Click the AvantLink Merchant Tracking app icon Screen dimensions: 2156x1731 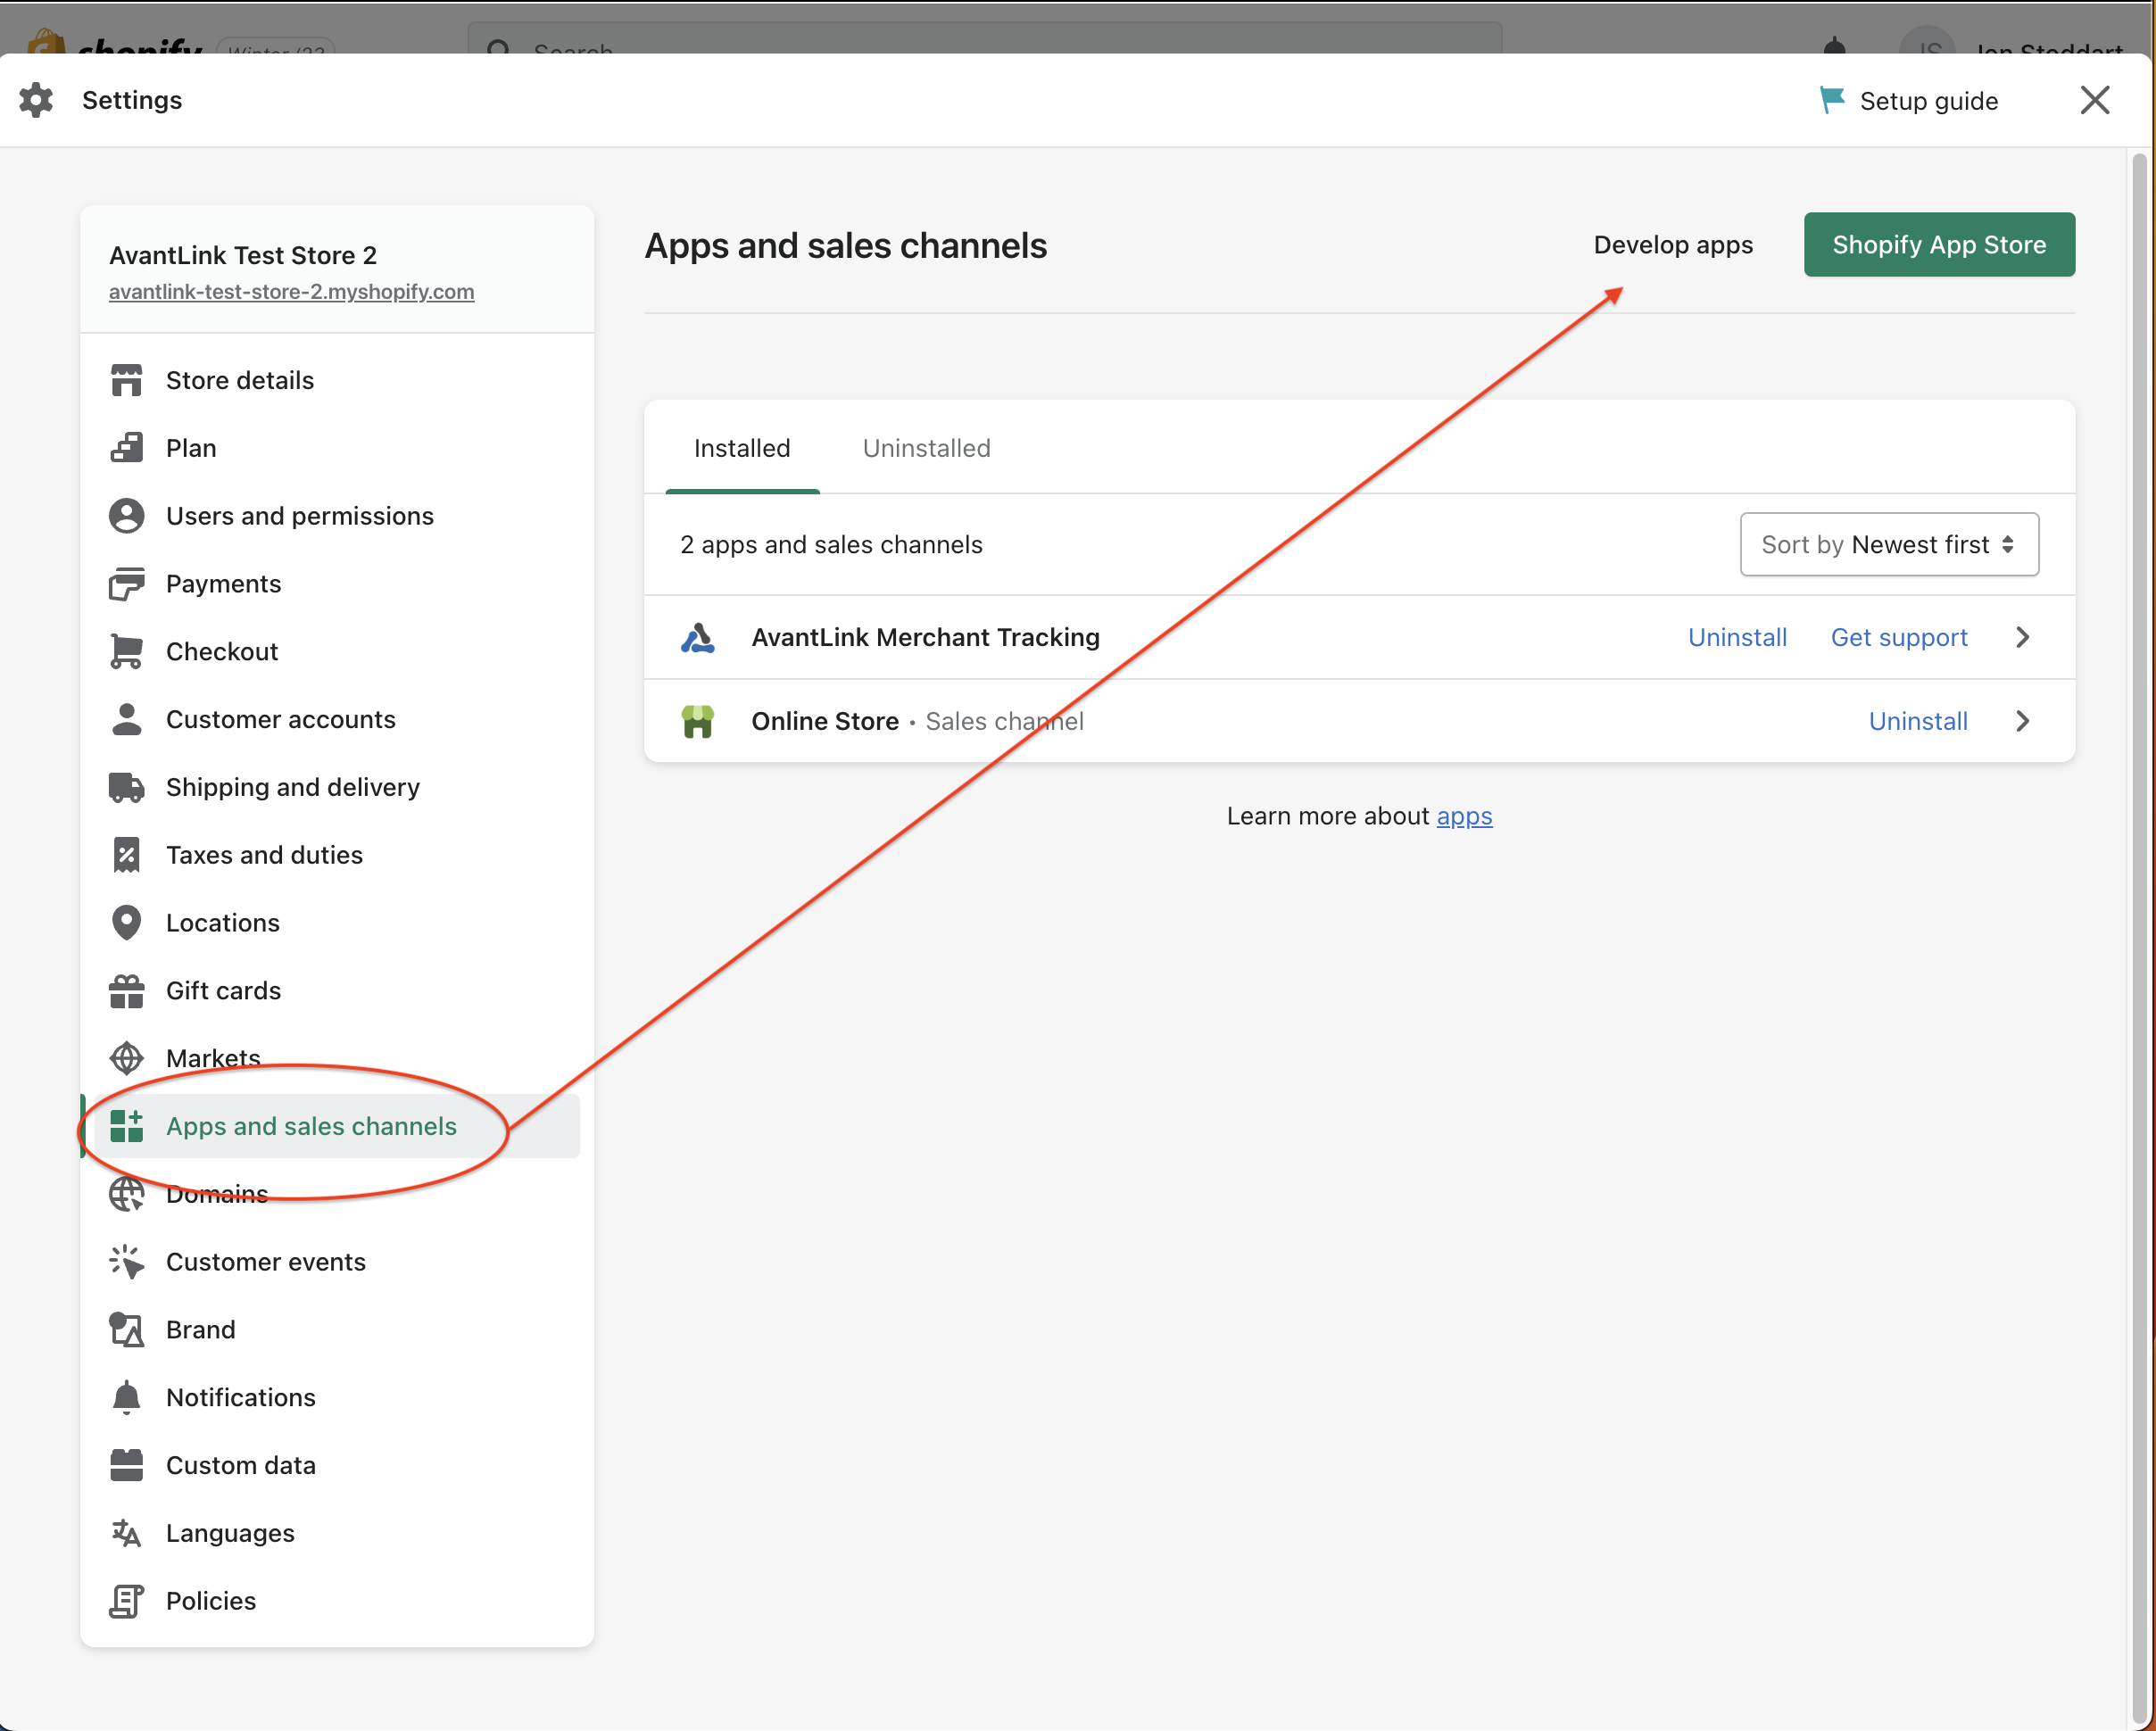pyautogui.click(x=698, y=638)
